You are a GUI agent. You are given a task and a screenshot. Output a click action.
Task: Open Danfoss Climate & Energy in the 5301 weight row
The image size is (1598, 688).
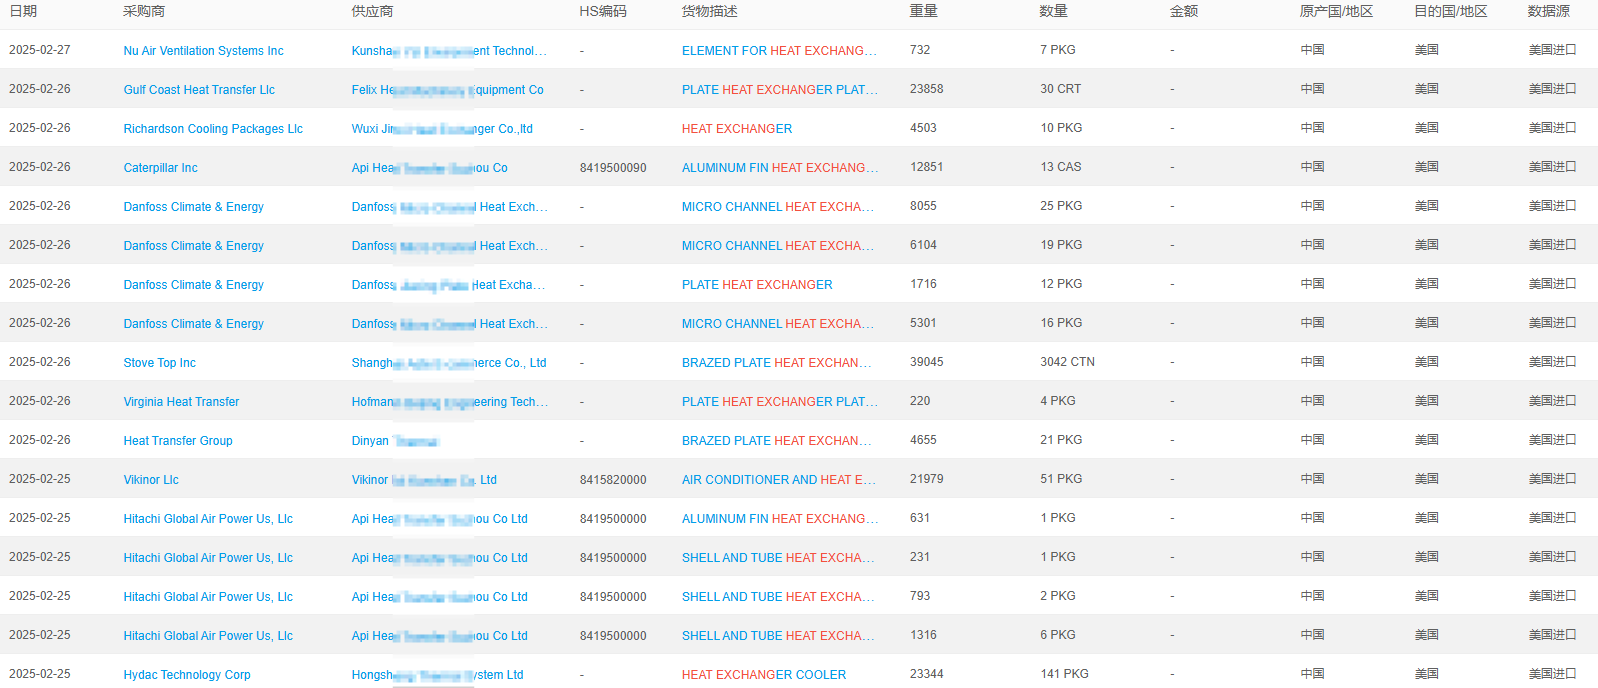pos(193,324)
